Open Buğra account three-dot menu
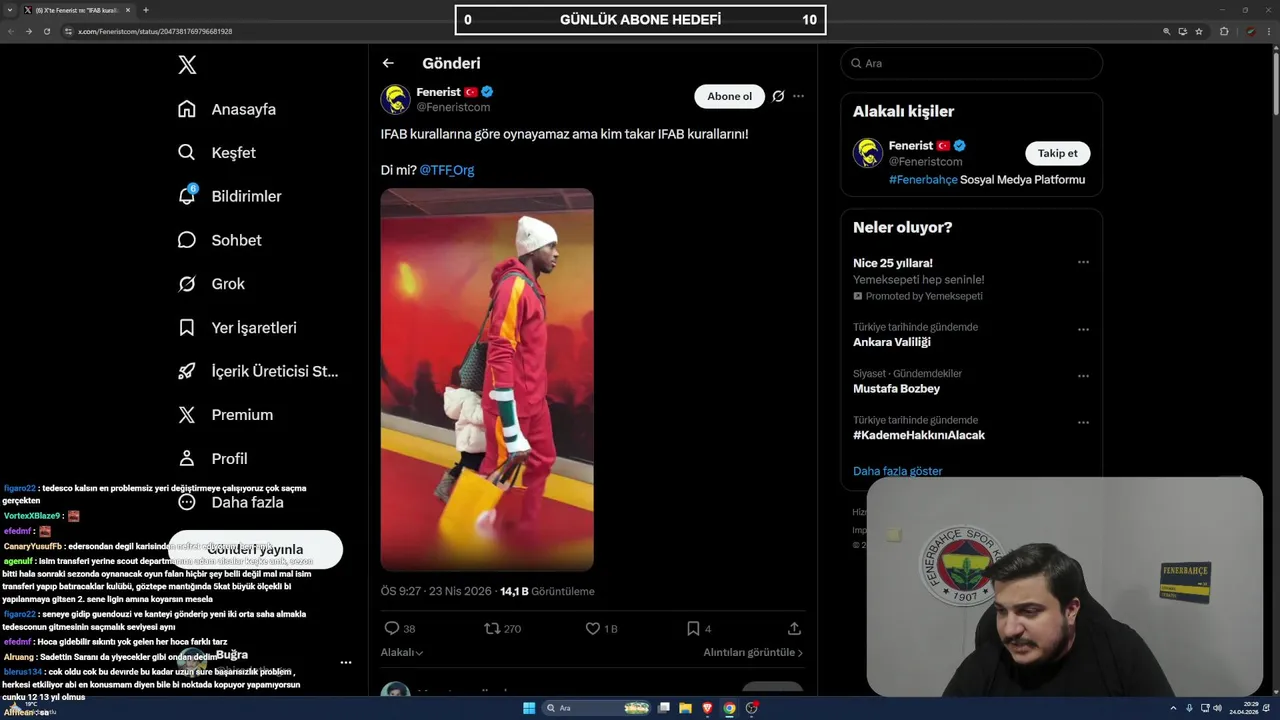 pos(346,662)
